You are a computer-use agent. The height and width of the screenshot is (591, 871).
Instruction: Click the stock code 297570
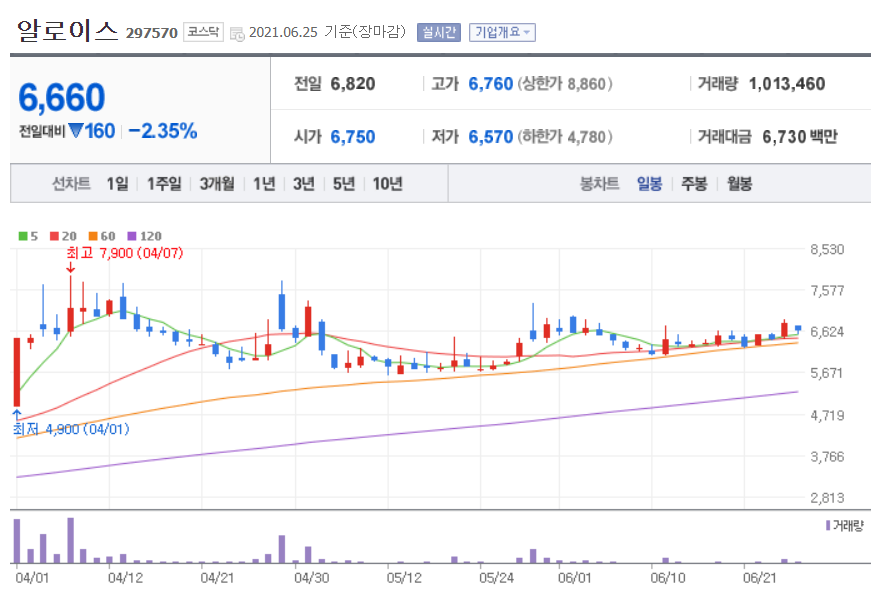point(152,33)
